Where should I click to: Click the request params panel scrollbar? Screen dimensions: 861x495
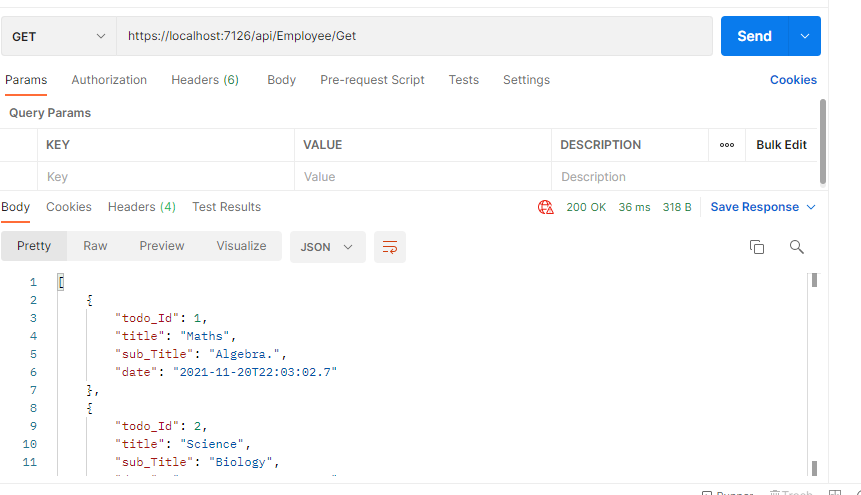pyautogui.click(x=823, y=142)
